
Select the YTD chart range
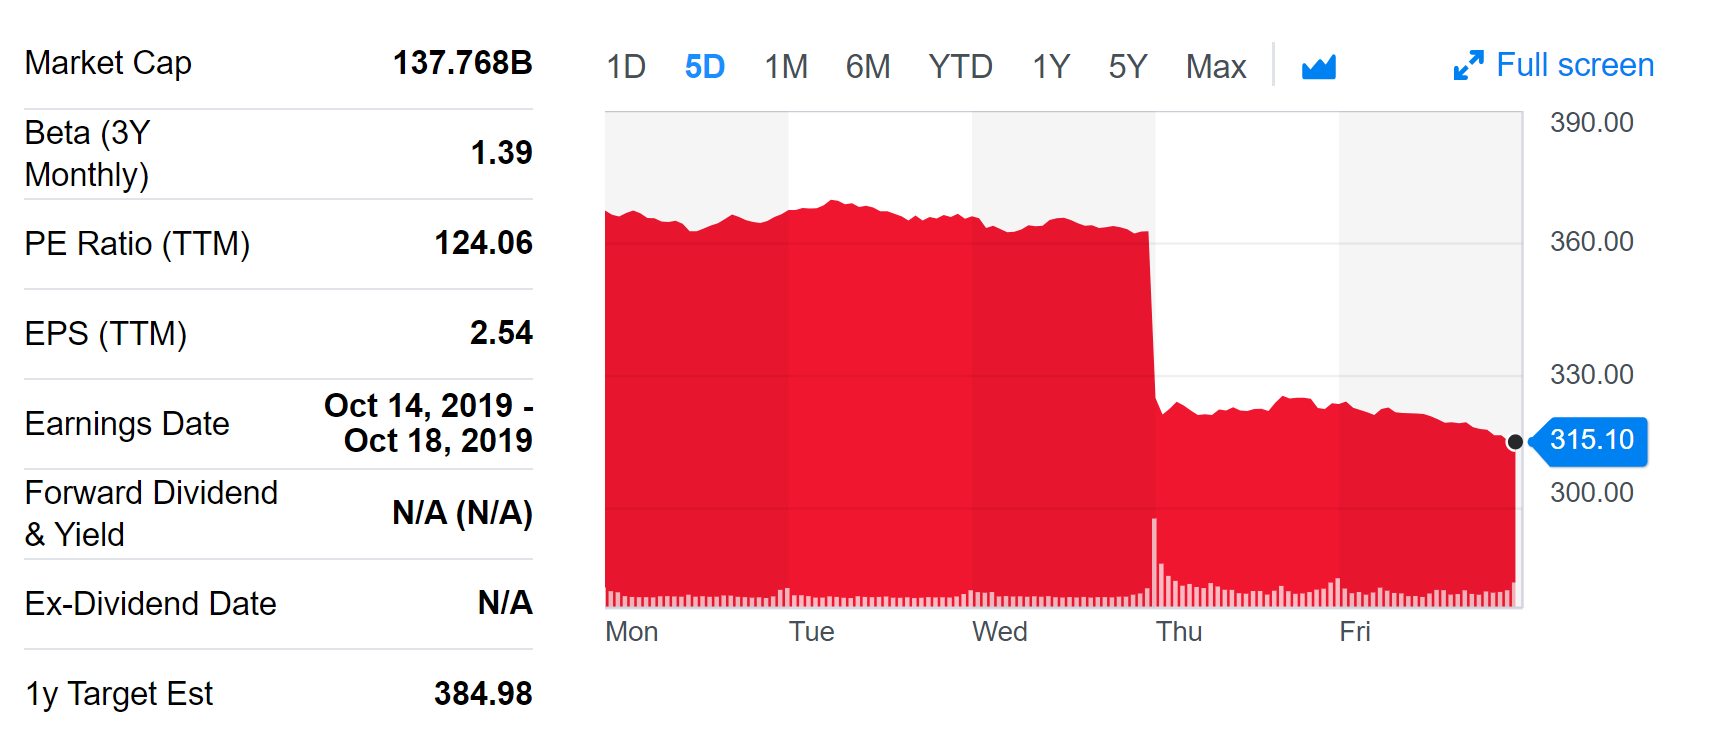coord(960,67)
